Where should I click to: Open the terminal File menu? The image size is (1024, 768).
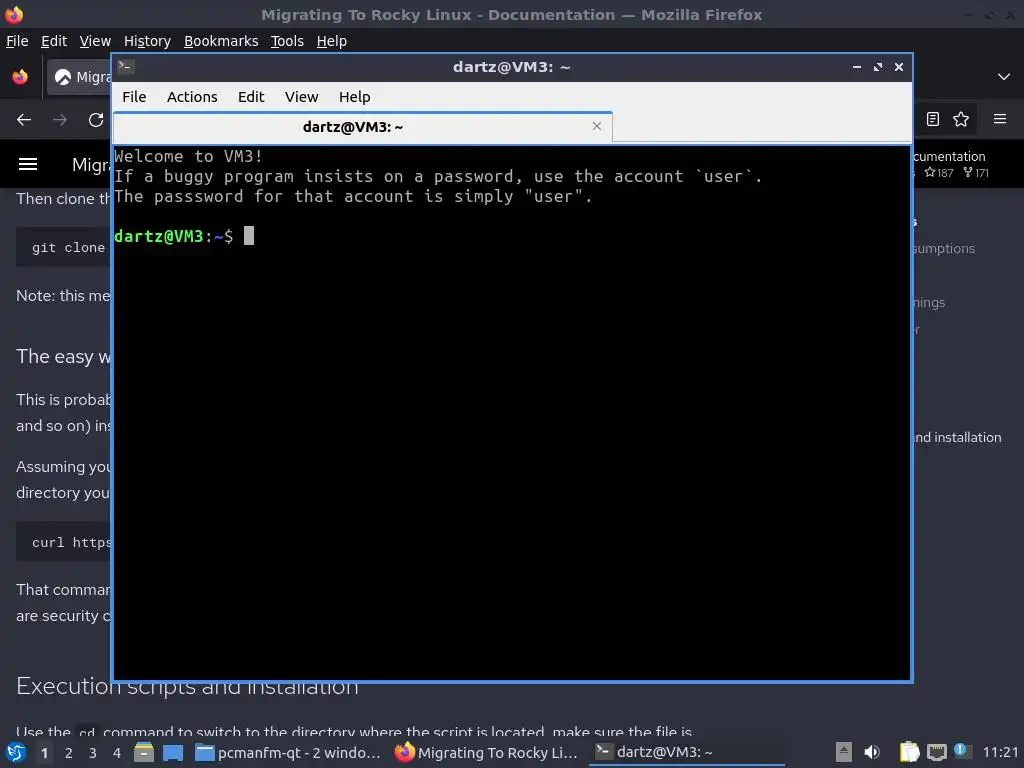point(134,97)
